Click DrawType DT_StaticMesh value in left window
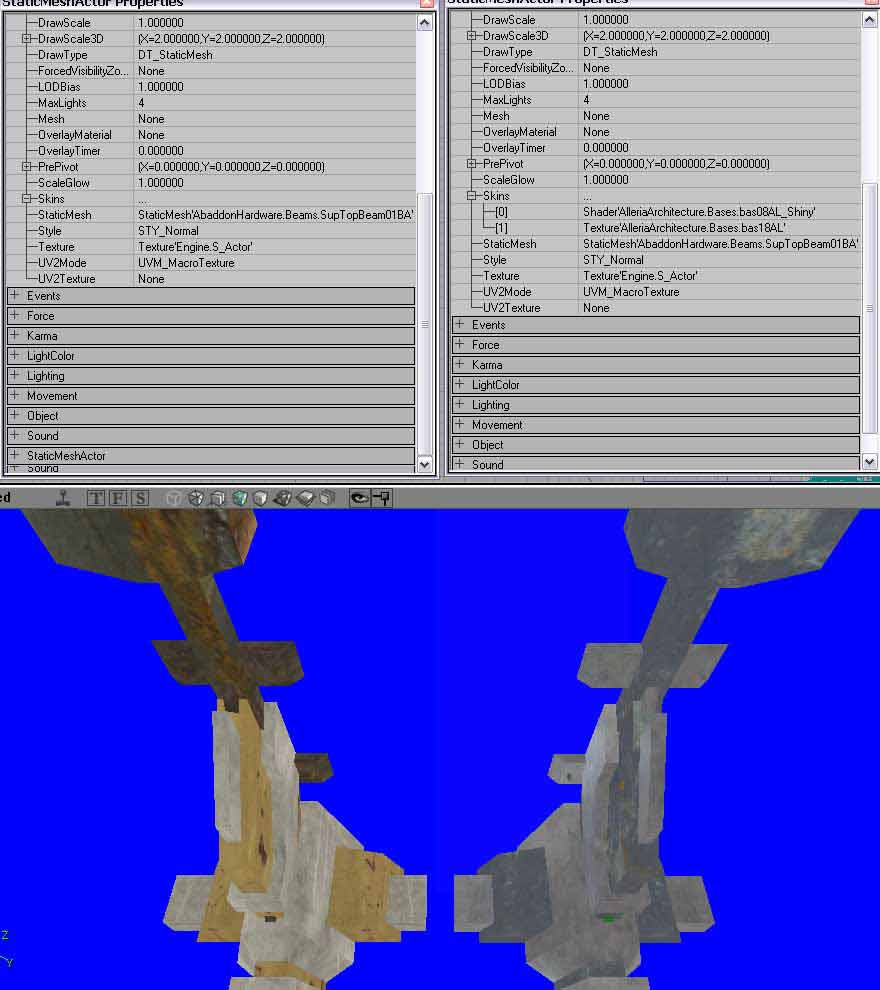Screen dimensions: 880x990 tap(175, 55)
